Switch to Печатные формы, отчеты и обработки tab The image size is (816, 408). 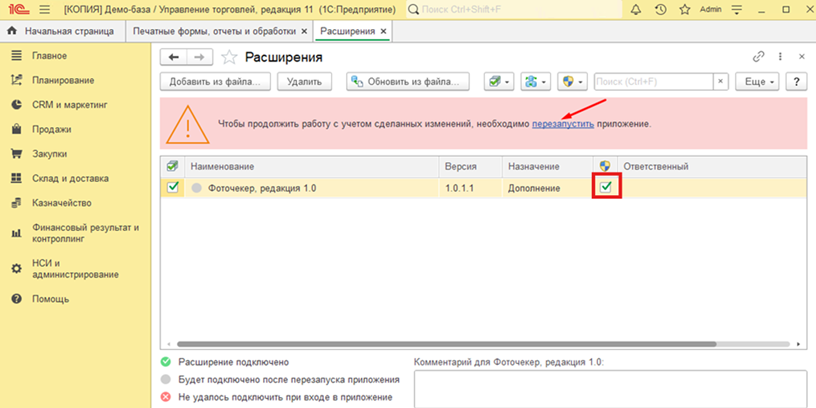(215, 31)
